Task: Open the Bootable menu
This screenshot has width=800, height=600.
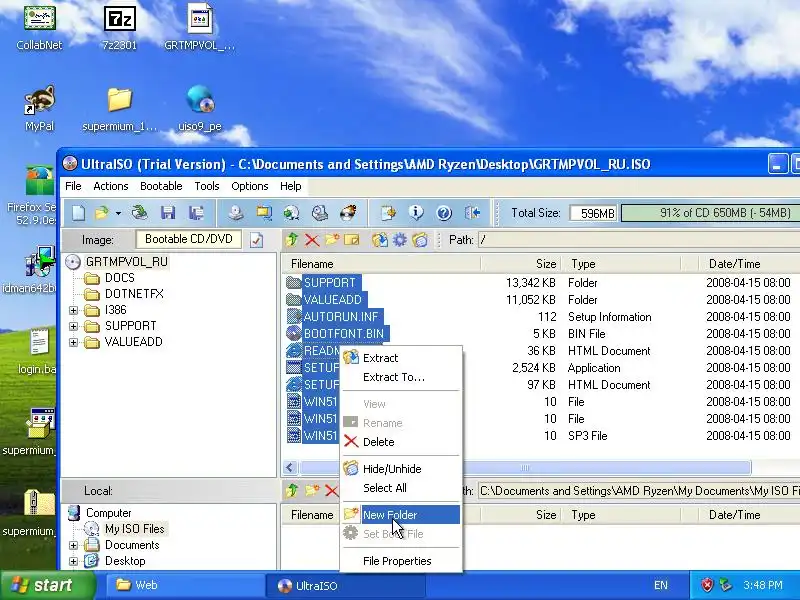Action: 161,186
